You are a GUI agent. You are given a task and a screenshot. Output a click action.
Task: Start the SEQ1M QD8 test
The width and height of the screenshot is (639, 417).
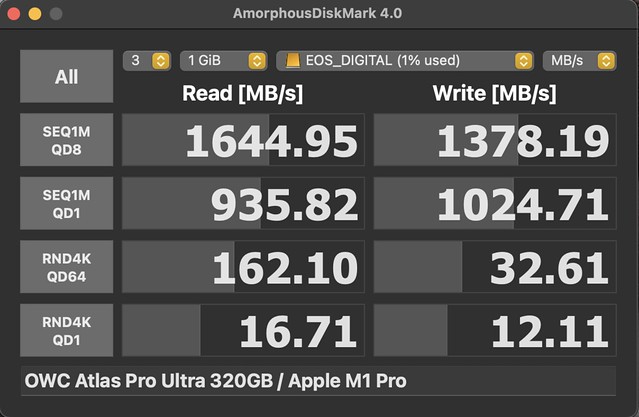[66, 140]
